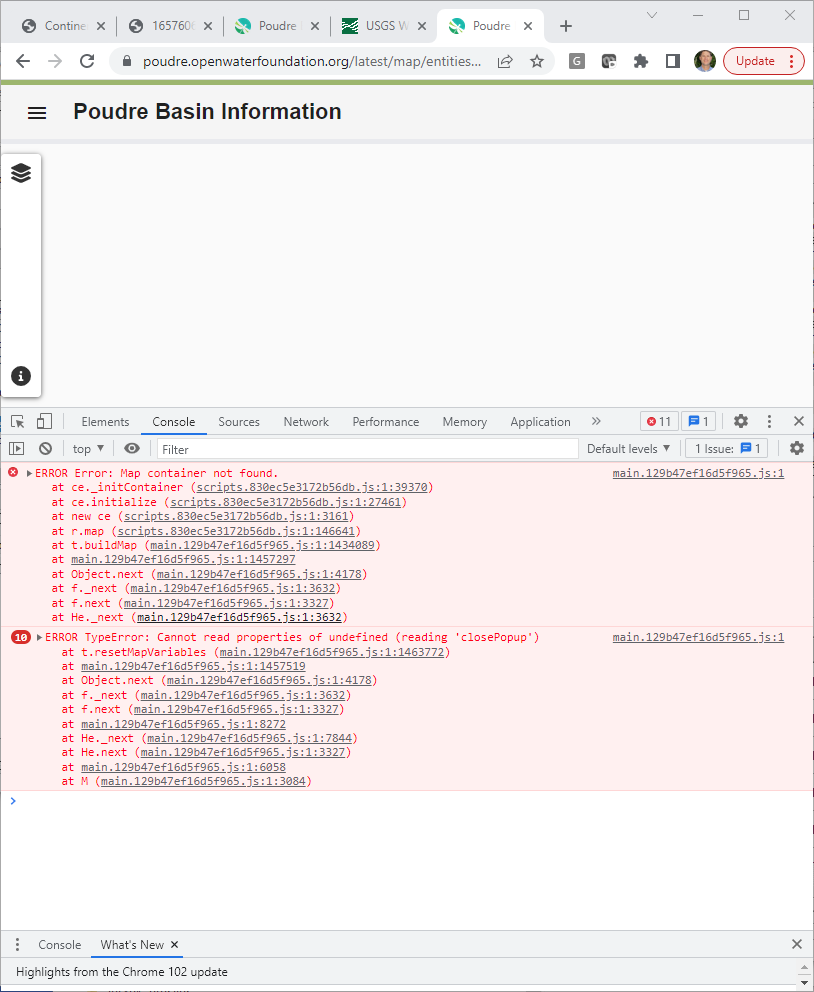Open DevTools settings gear

pos(740,421)
